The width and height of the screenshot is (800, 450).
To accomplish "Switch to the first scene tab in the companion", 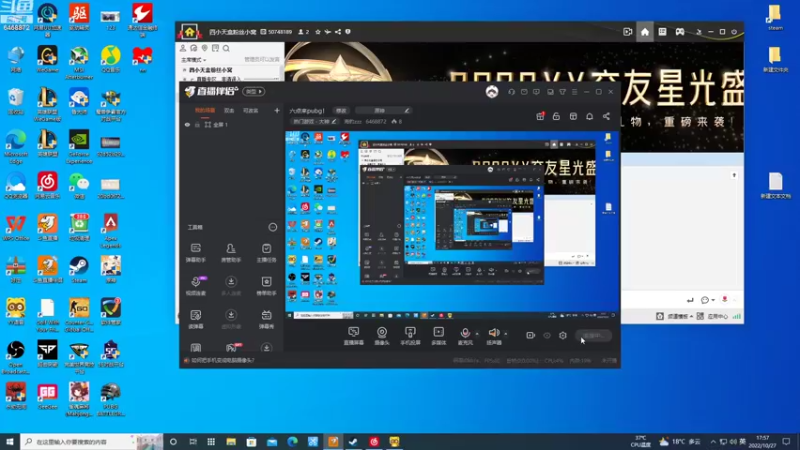I will pos(205,110).
